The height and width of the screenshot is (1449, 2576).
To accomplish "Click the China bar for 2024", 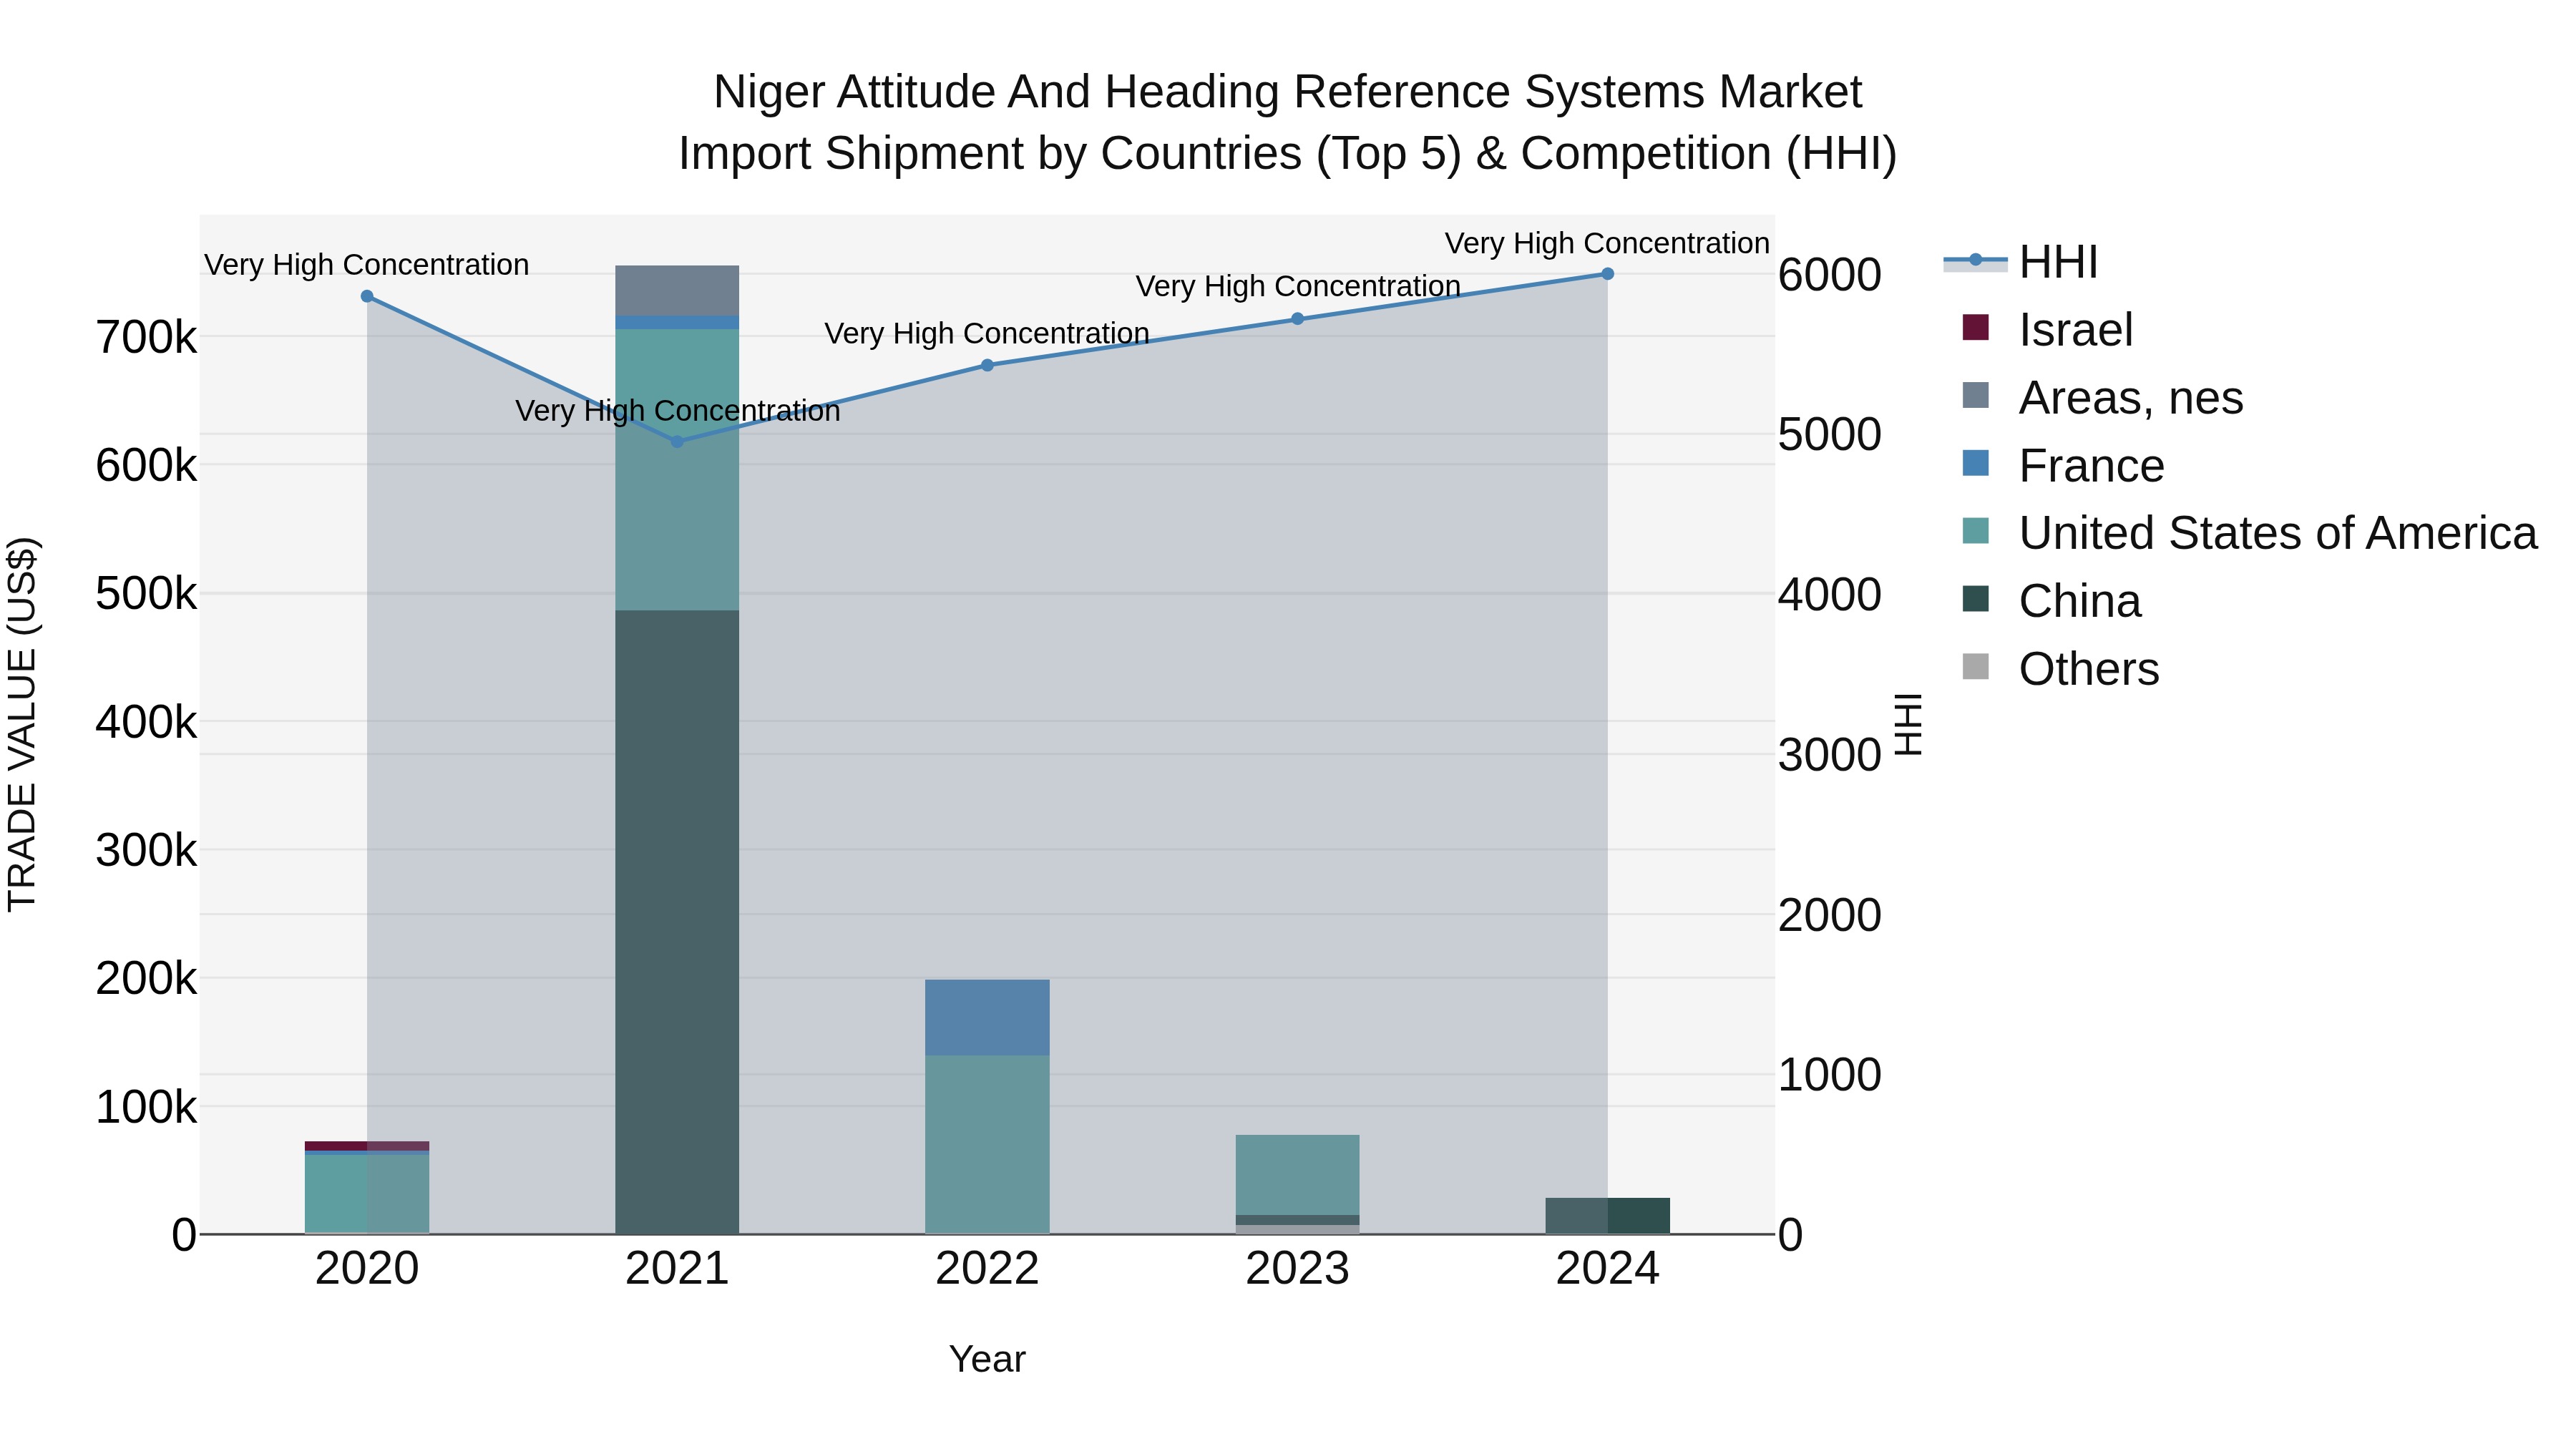I will click(1607, 1215).
